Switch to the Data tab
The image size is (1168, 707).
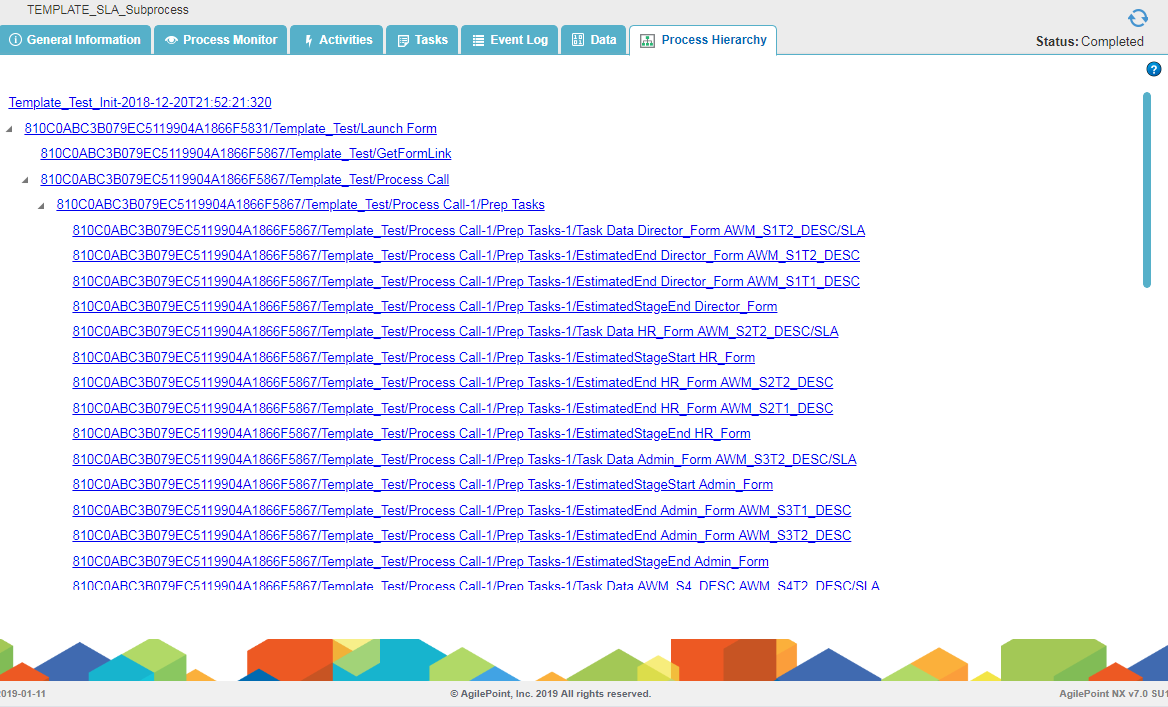coord(594,40)
